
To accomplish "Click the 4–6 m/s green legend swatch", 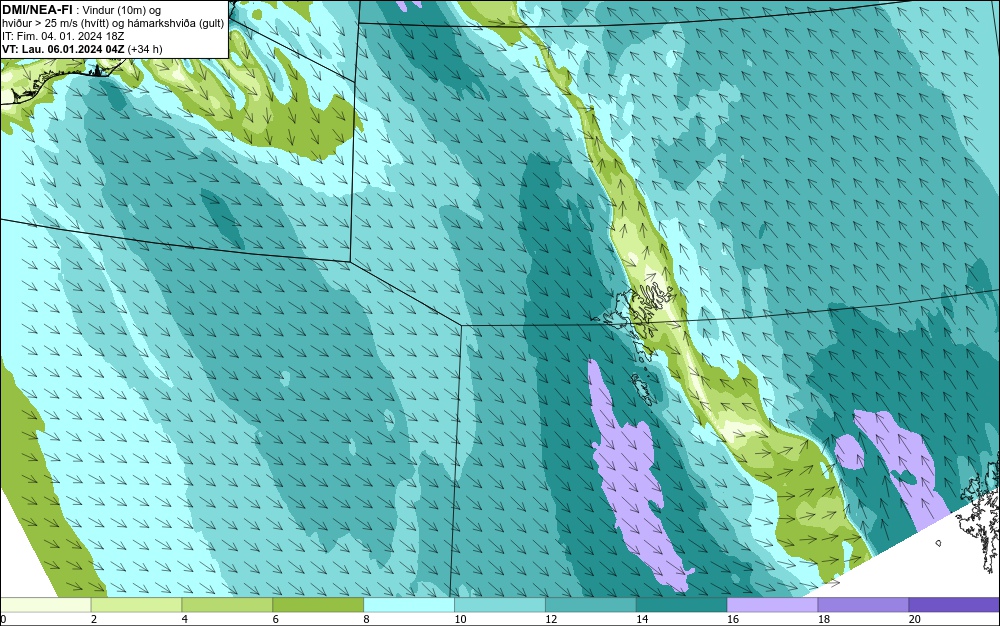I will click(227, 605).
